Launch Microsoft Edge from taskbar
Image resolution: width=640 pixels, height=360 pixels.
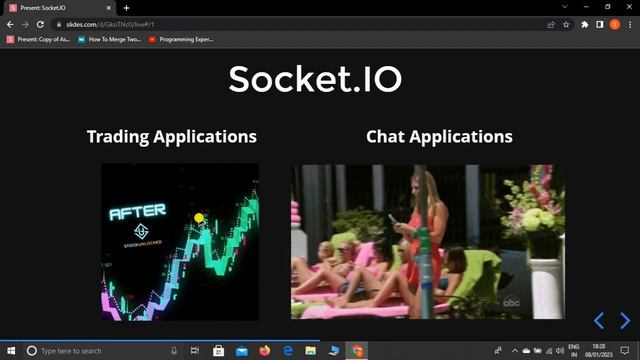click(x=288, y=351)
